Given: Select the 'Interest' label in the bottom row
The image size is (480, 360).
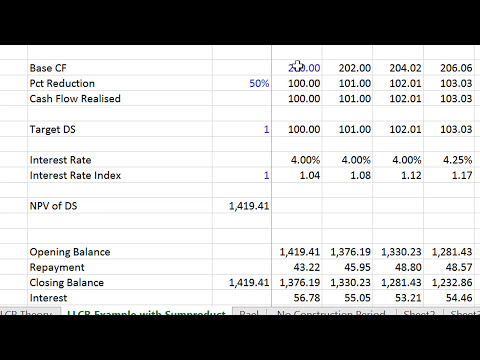Looking at the screenshot, I should tap(120, 298).
